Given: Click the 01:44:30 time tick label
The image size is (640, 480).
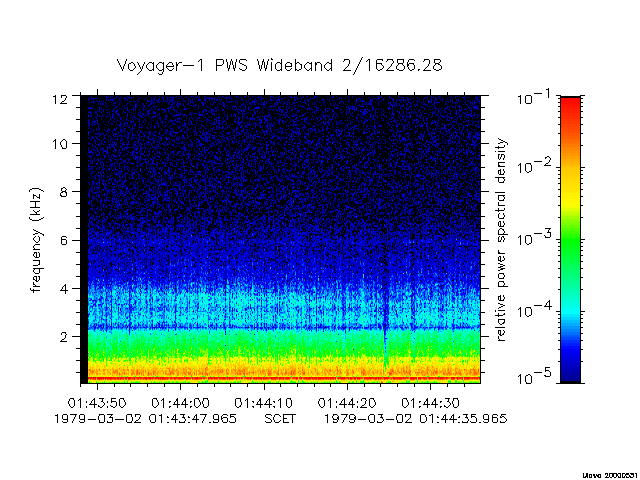Looking at the screenshot, I should tap(431, 403).
